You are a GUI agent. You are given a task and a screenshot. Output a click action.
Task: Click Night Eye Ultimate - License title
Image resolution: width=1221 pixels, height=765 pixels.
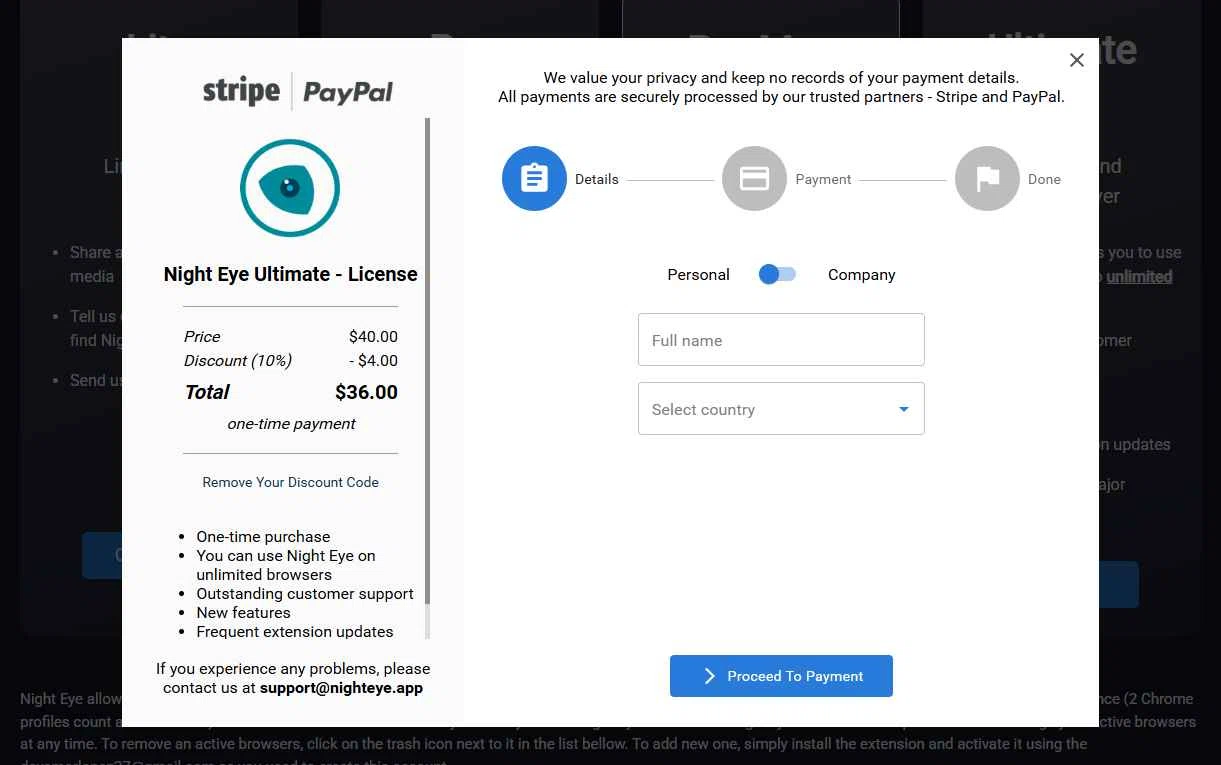pos(290,274)
